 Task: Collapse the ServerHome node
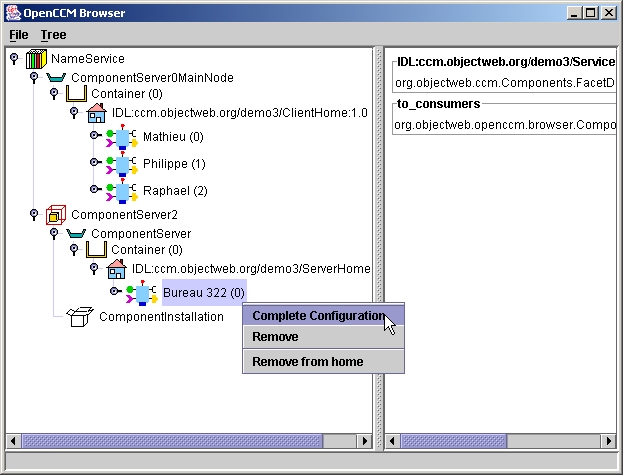[94, 269]
